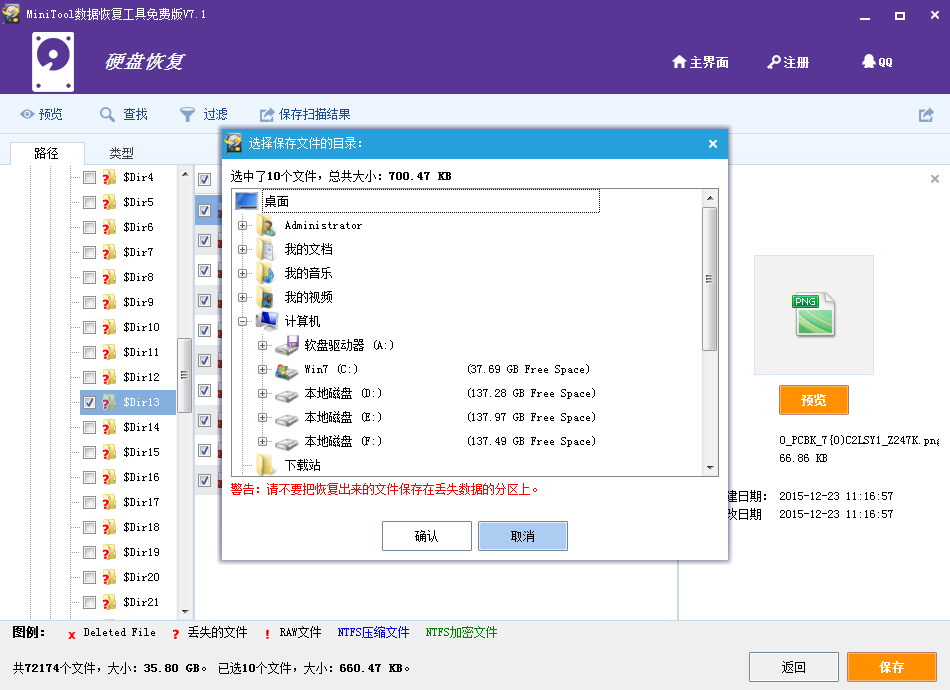
Task: Select the 本地磁盘 (E:) drive icon
Action: pos(287,418)
